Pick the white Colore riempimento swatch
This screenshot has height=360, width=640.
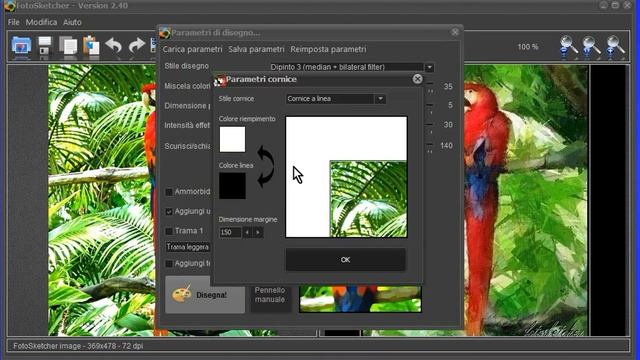click(x=232, y=139)
